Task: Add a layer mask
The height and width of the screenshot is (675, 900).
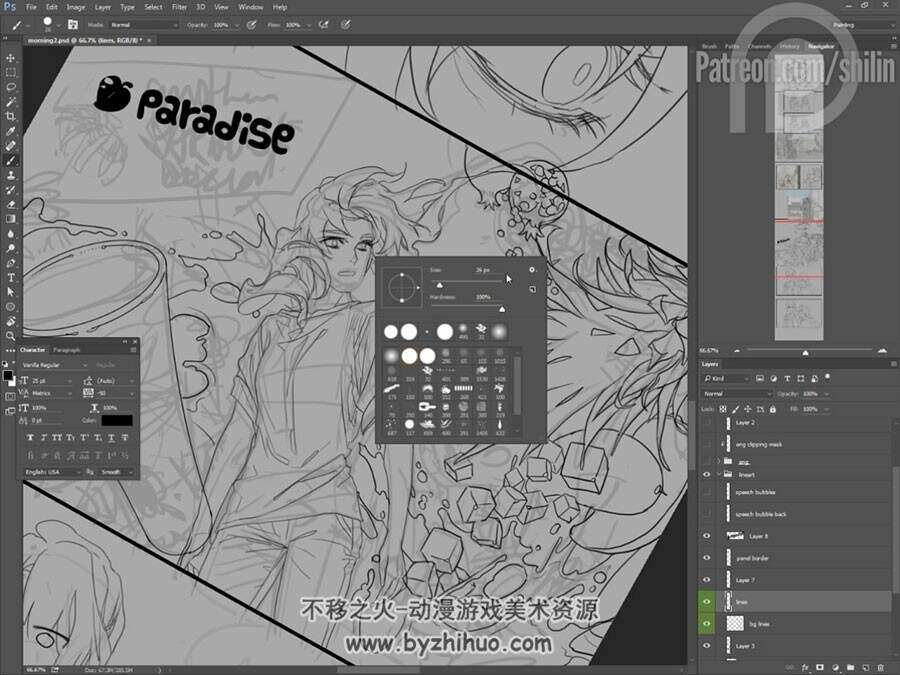Action: (x=820, y=668)
